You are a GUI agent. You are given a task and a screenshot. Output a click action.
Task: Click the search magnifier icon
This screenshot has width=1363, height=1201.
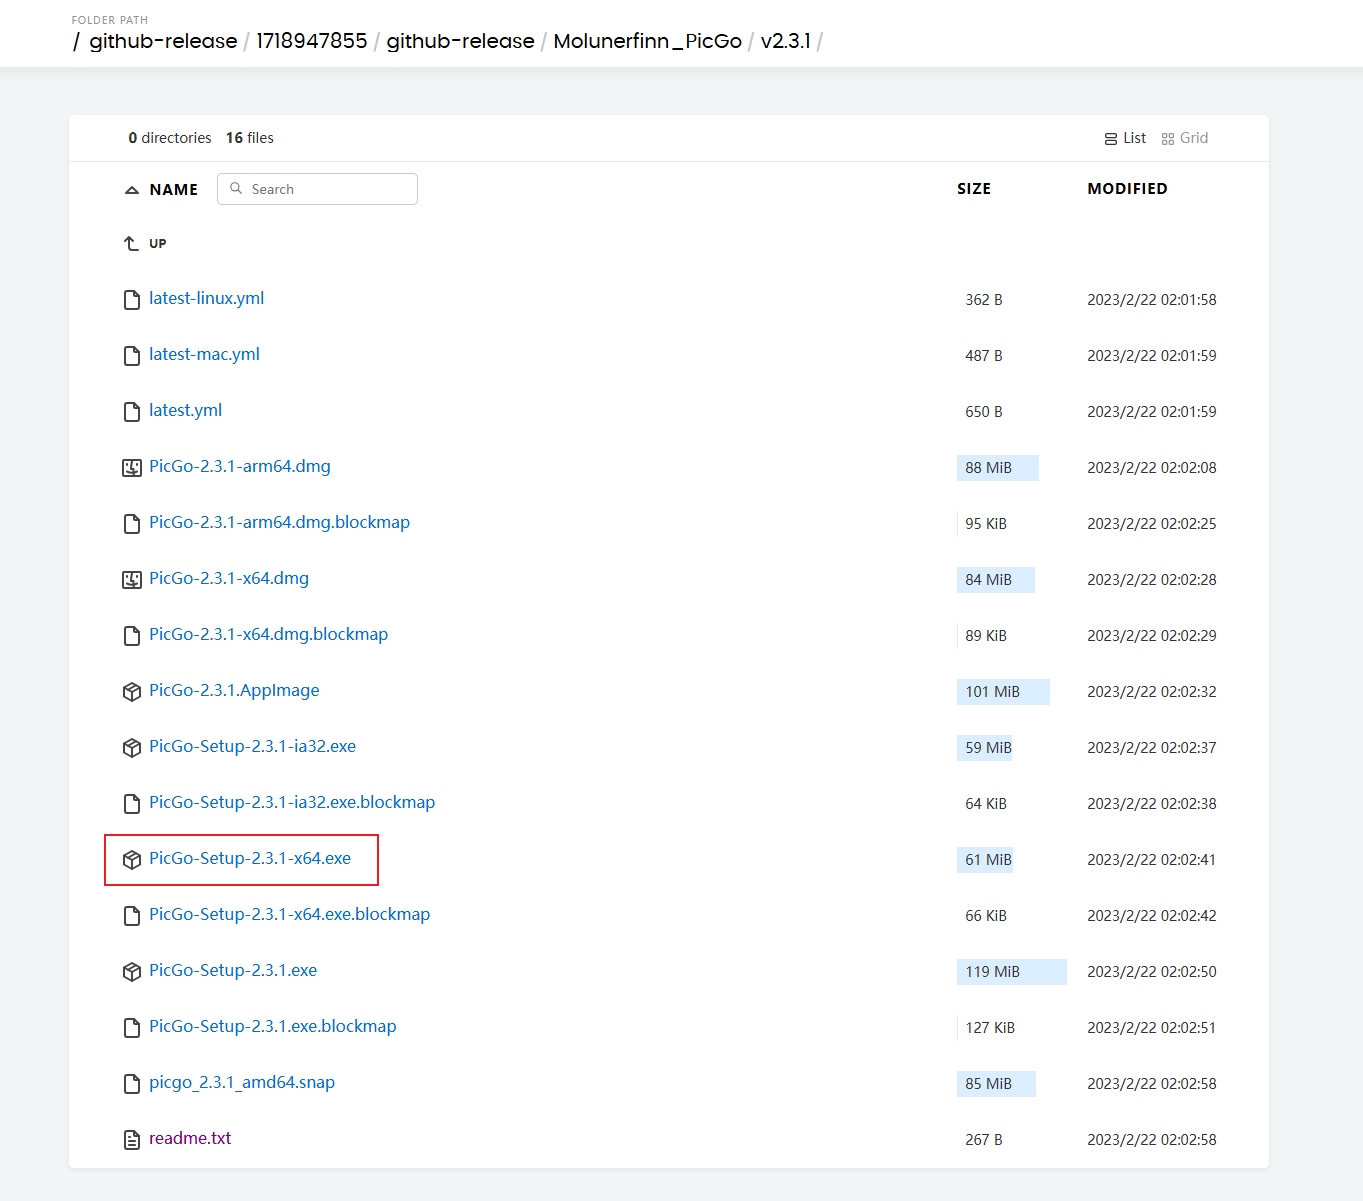click(236, 188)
